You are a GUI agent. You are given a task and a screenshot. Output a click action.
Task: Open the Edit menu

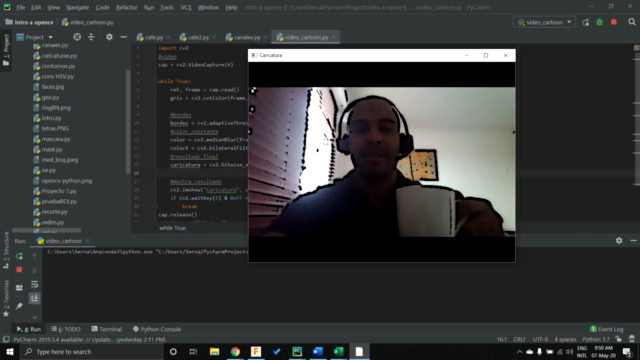tap(36, 7)
